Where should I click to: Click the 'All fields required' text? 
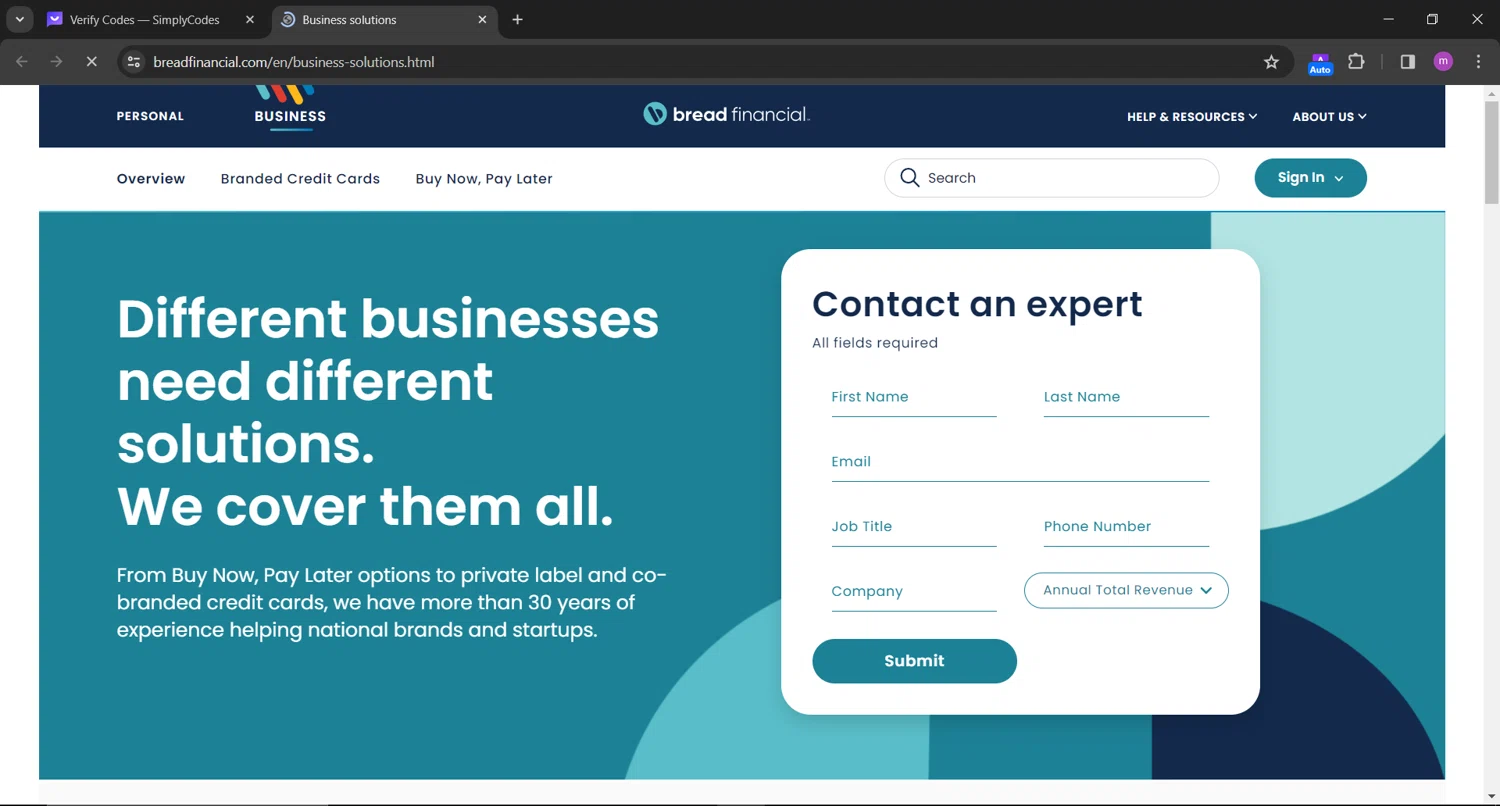pos(875,343)
